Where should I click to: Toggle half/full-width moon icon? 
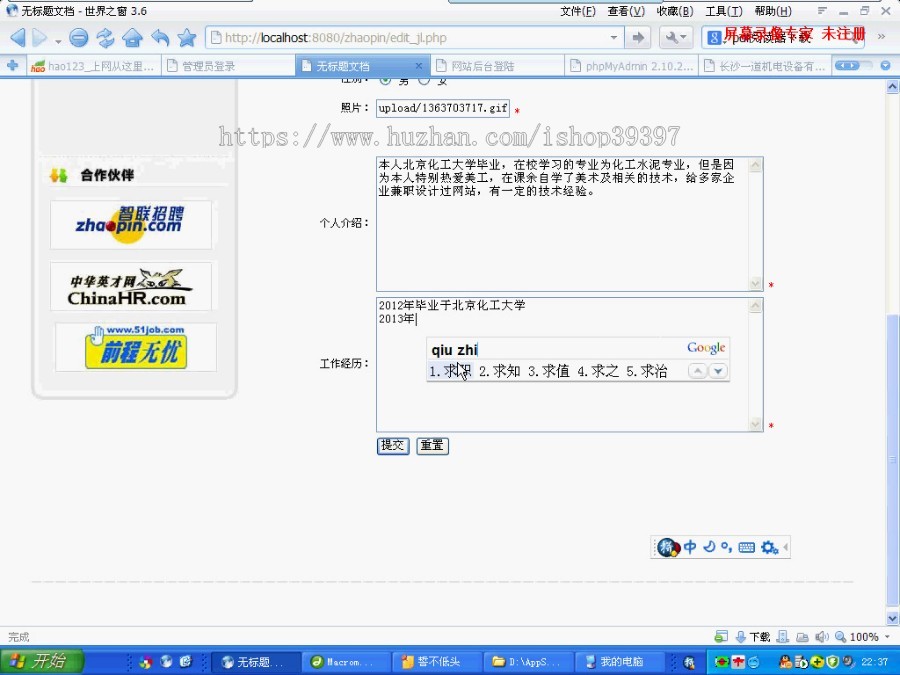709,547
